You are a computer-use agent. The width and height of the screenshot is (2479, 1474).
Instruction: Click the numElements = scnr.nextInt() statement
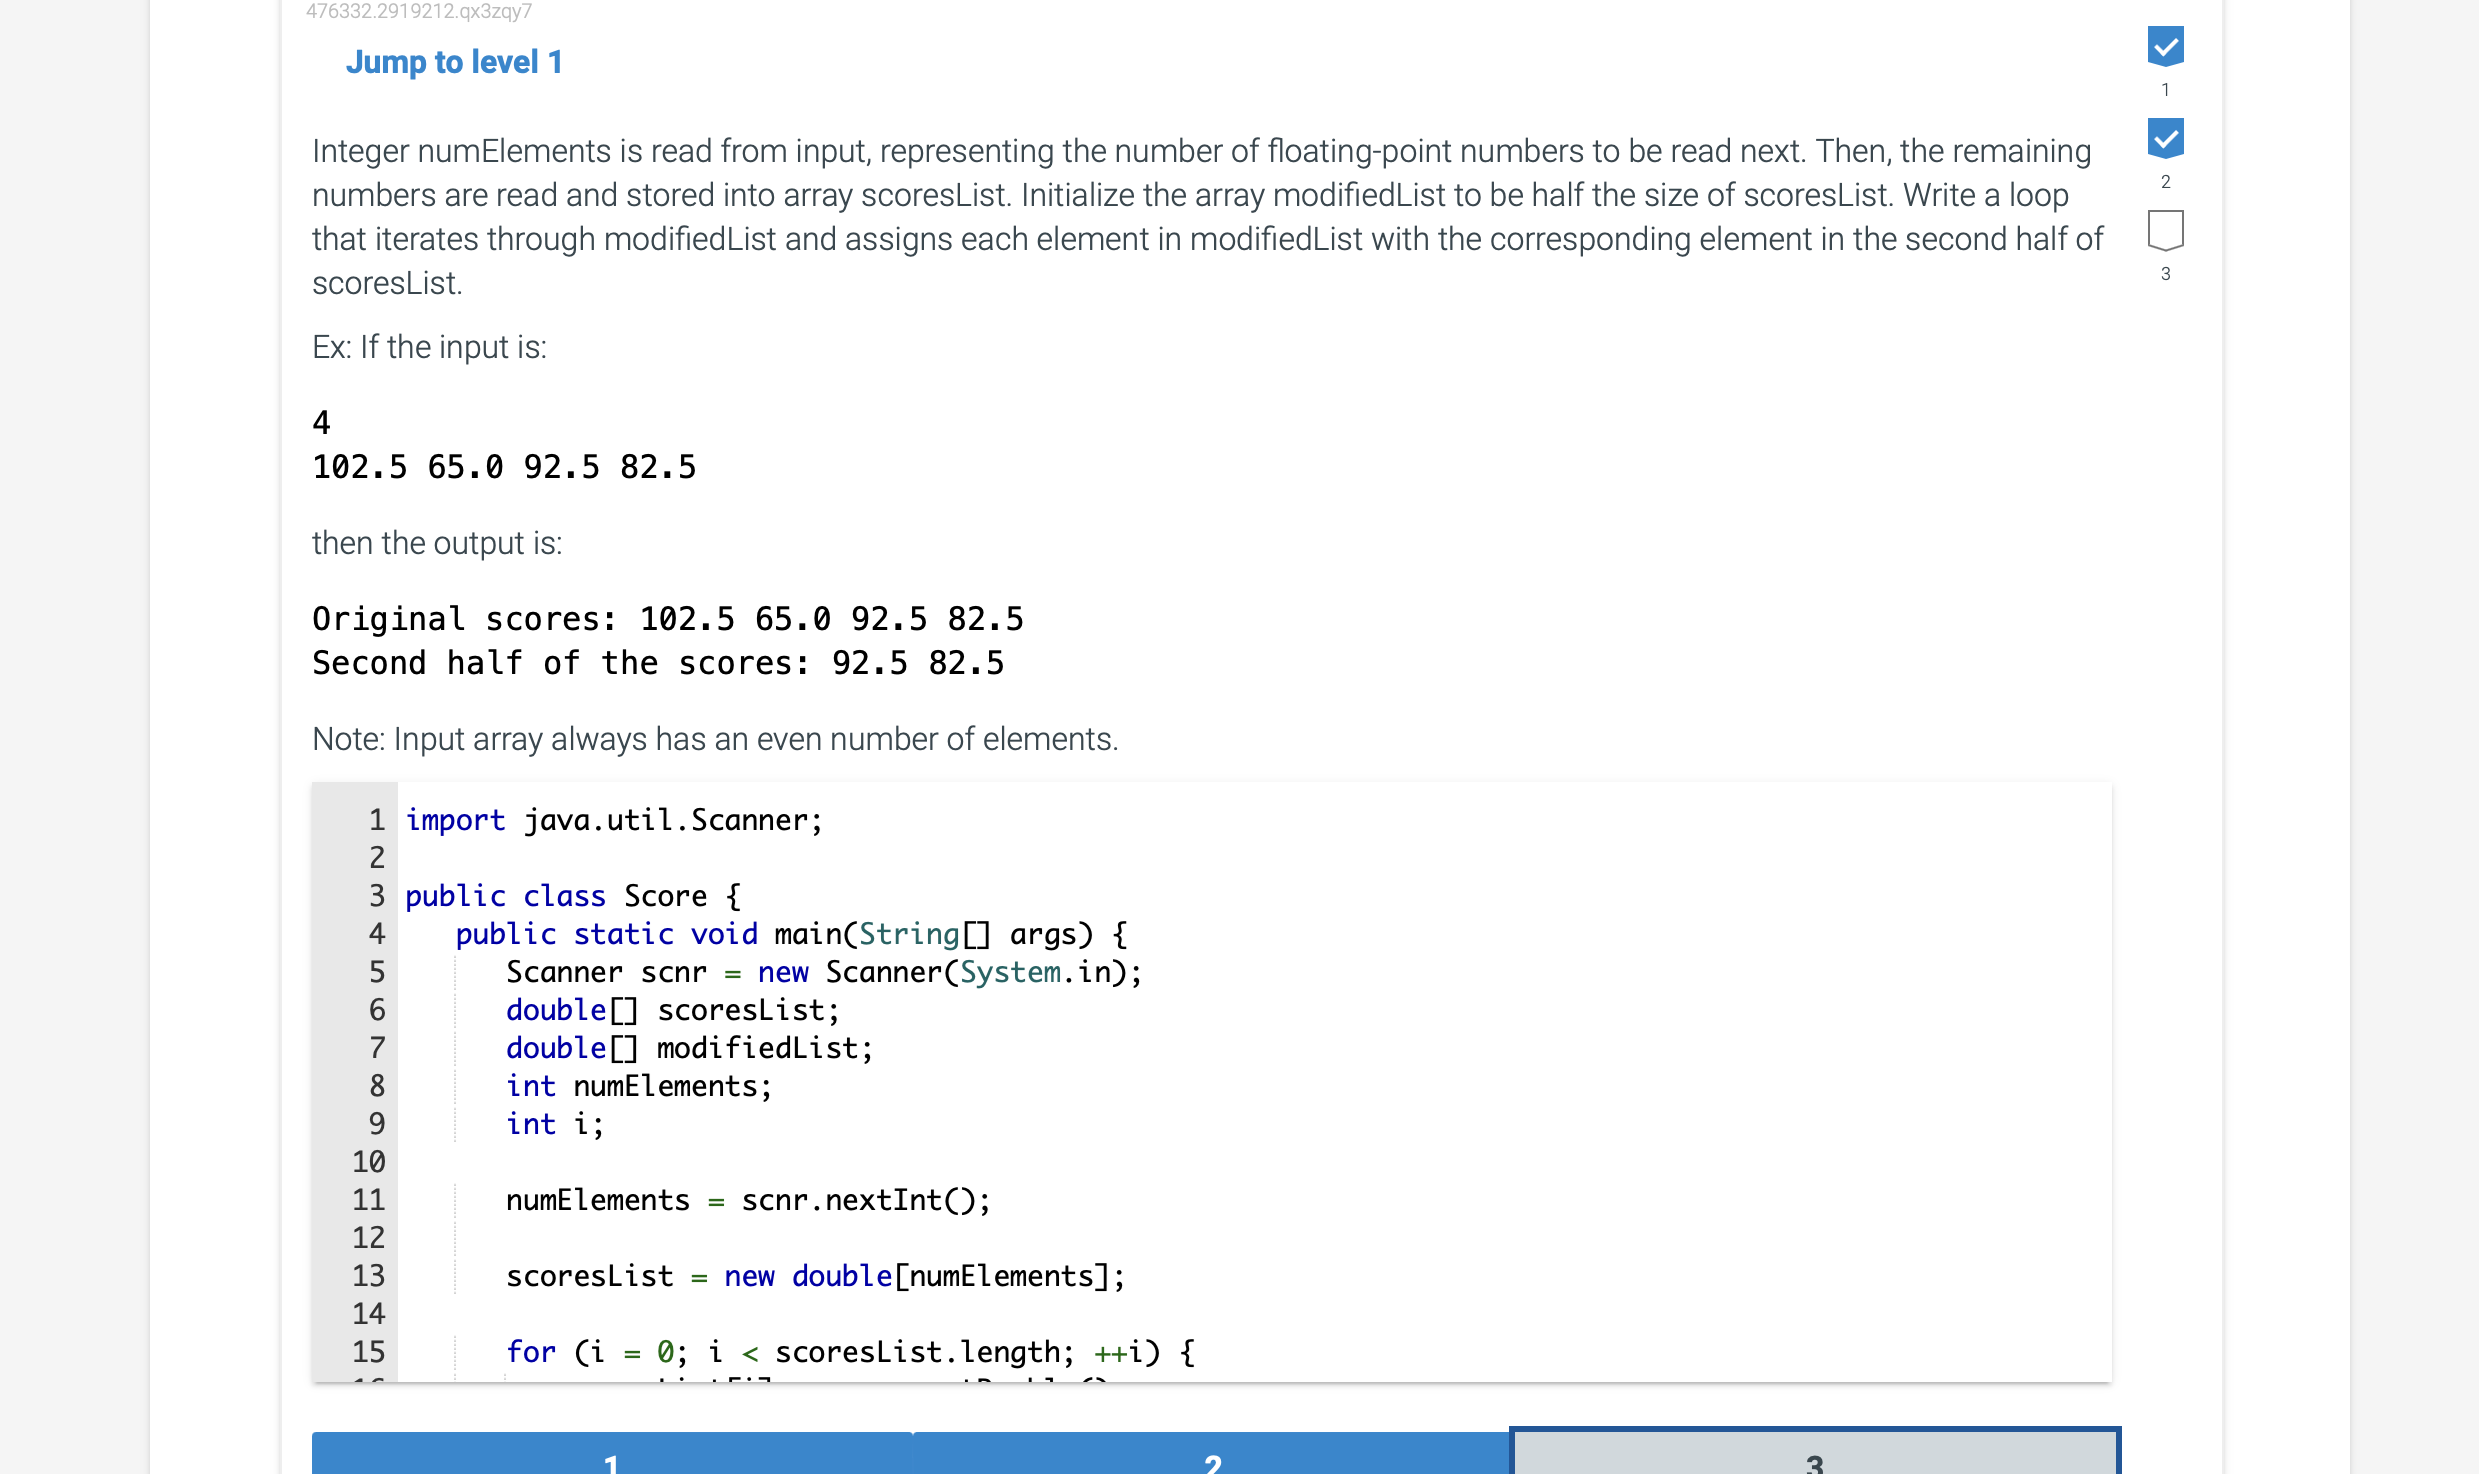pyautogui.click(x=746, y=1199)
